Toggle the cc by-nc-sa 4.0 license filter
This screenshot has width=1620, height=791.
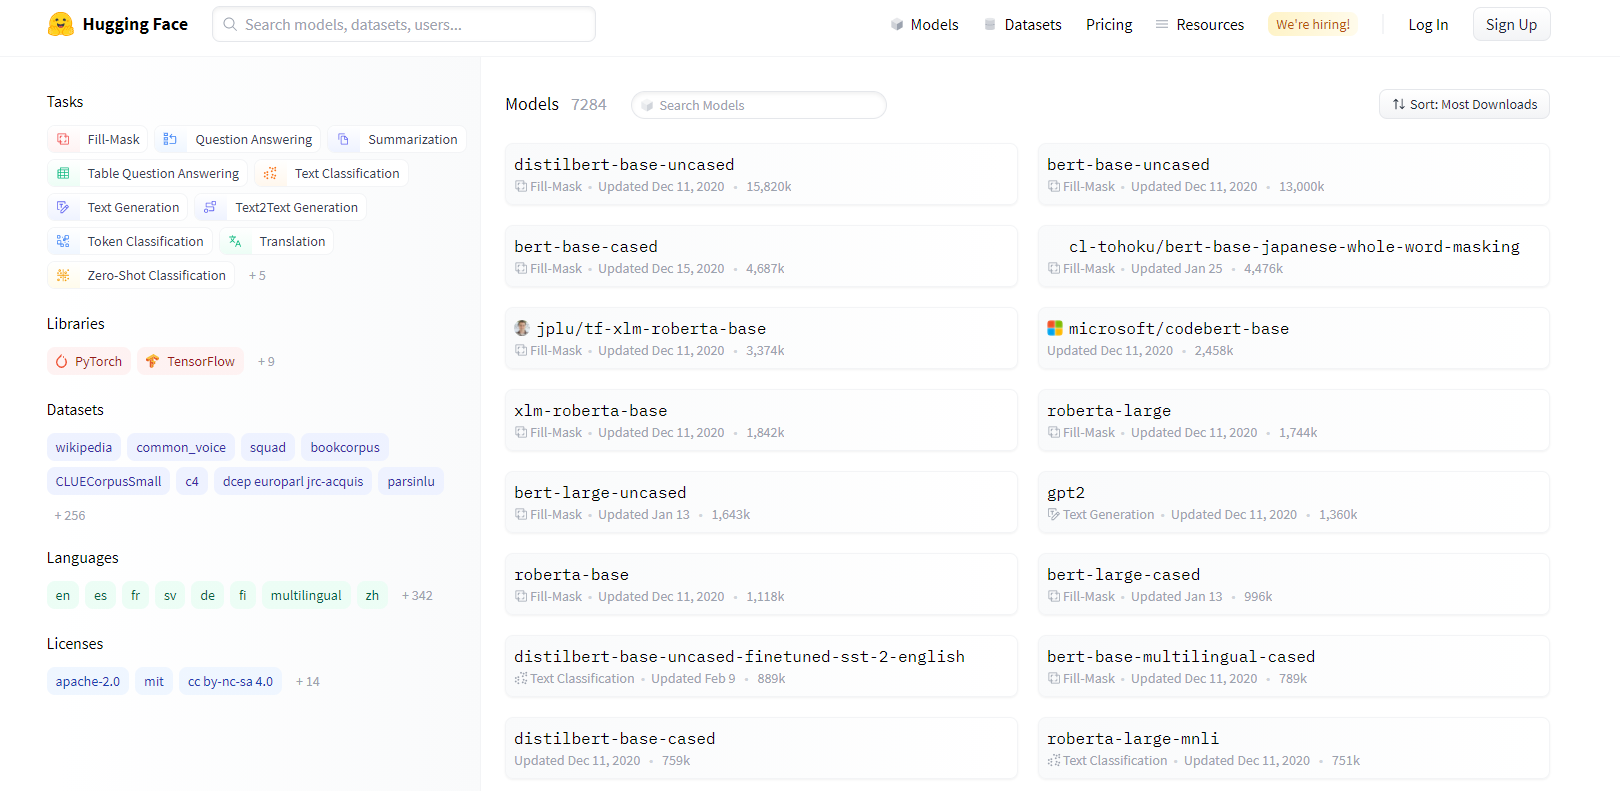tap(230, 681)
